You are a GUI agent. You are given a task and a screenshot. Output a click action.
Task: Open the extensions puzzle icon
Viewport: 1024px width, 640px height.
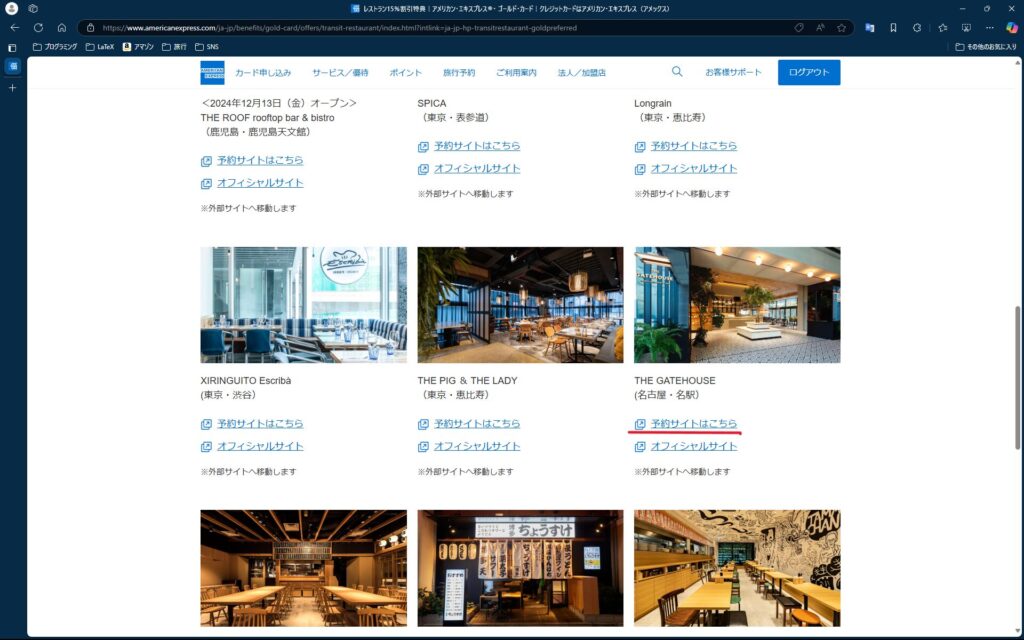[917, 27]
